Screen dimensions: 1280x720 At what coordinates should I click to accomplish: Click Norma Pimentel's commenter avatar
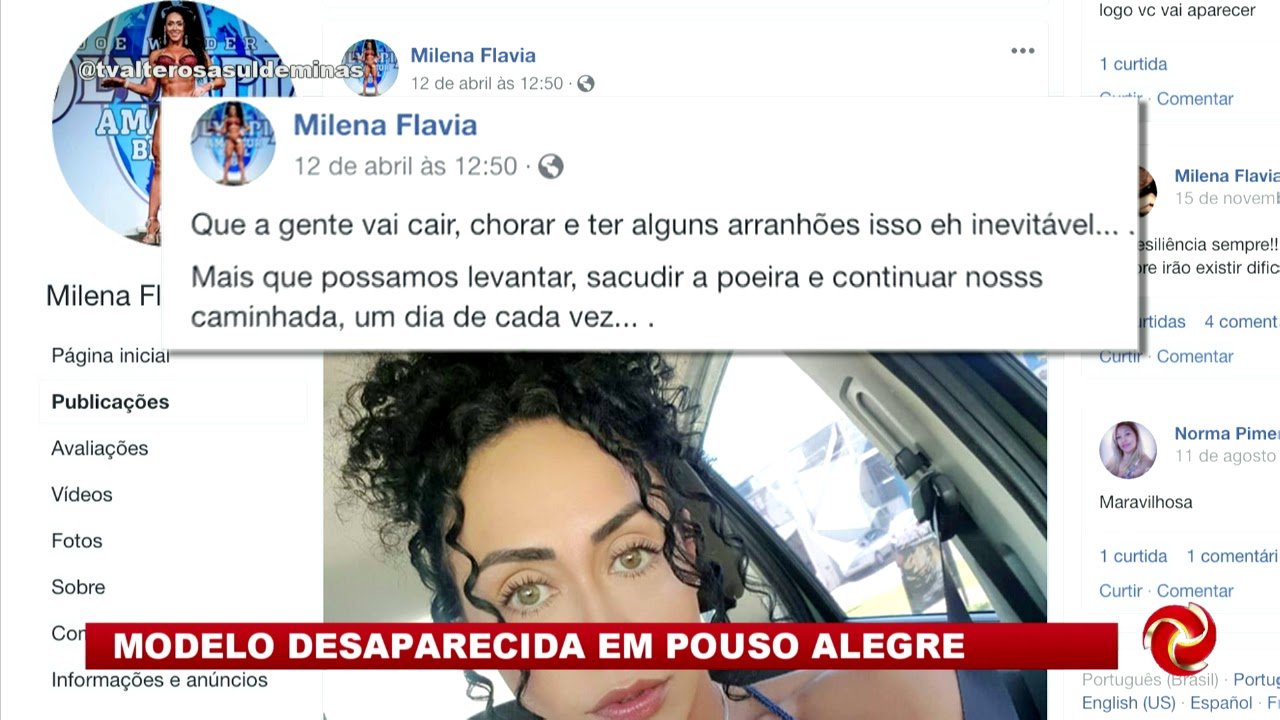point(1128,450)
